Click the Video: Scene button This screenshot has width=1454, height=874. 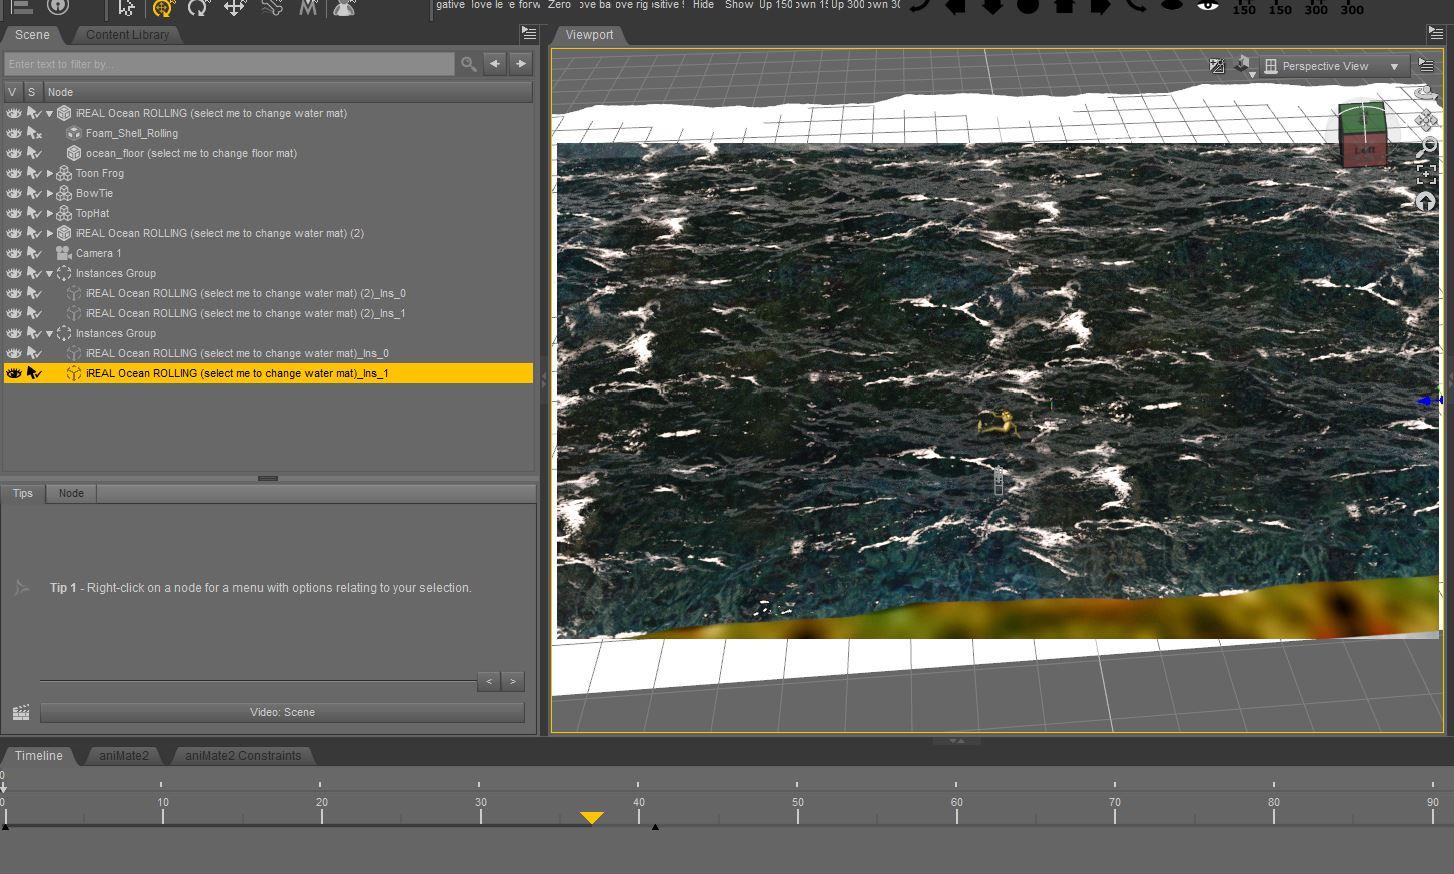[x=282, y=712]
